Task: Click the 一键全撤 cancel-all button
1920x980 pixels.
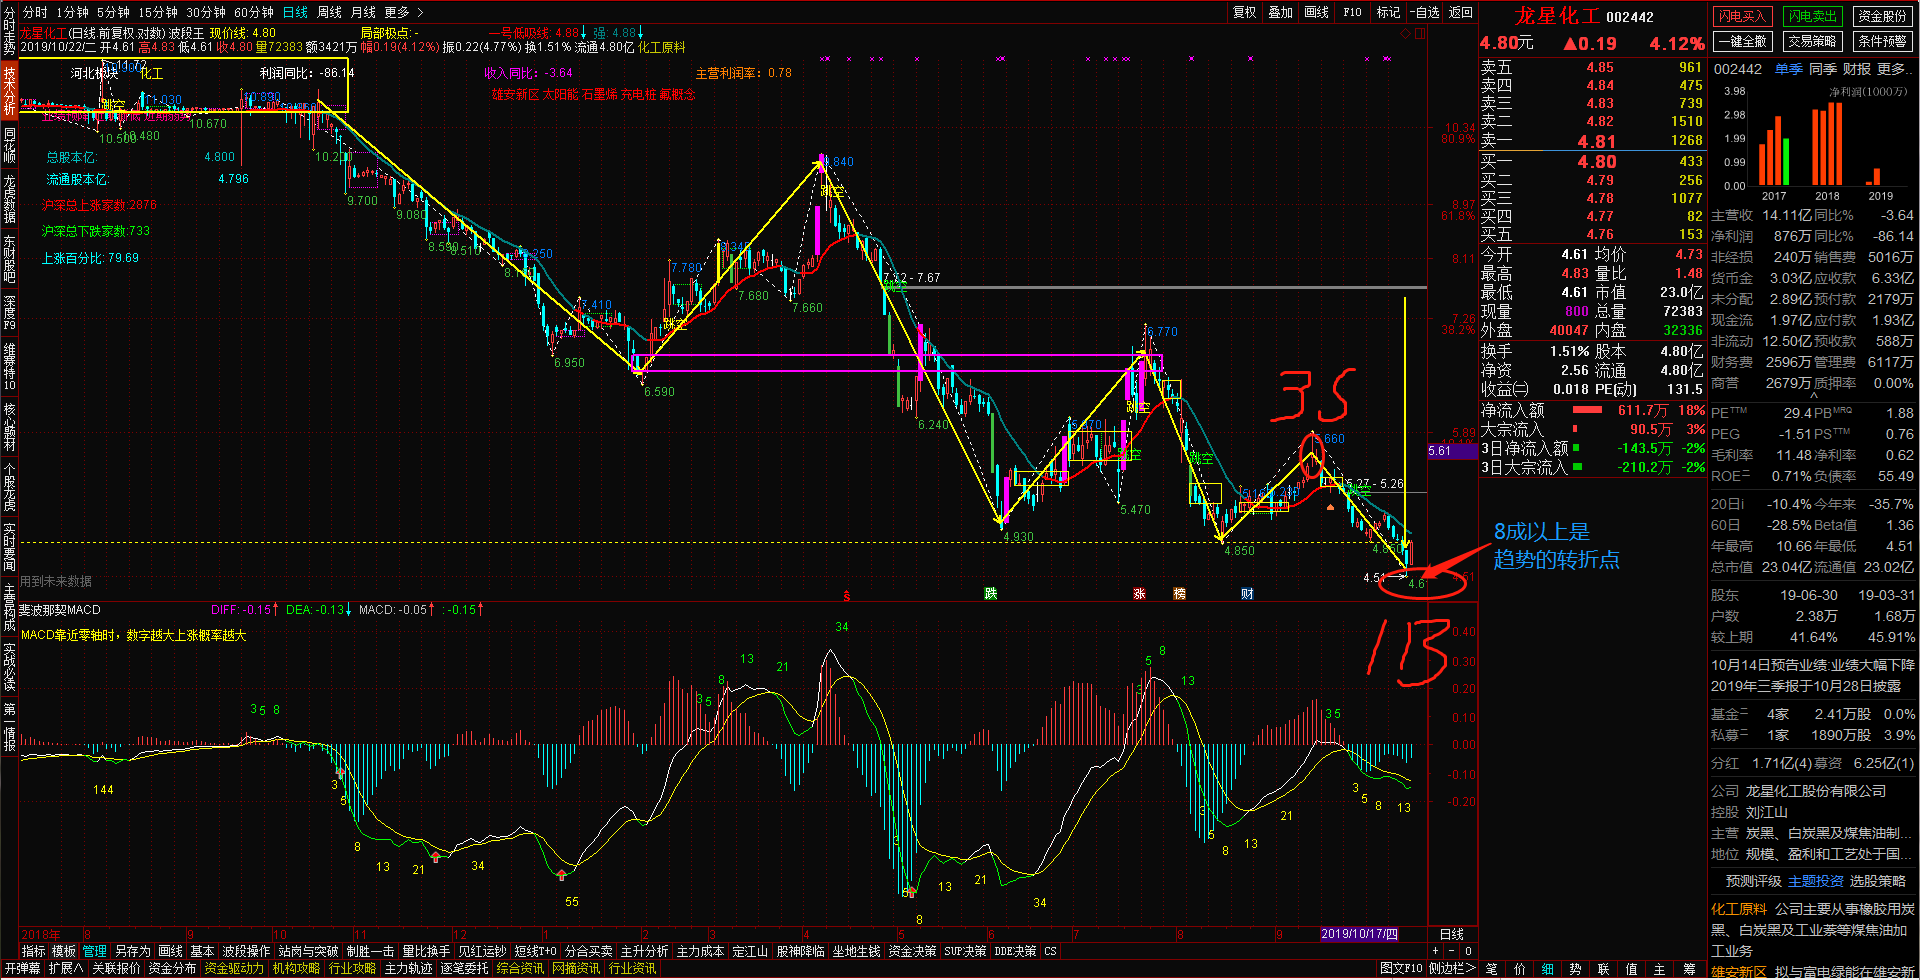Action: coord(1742,41)
